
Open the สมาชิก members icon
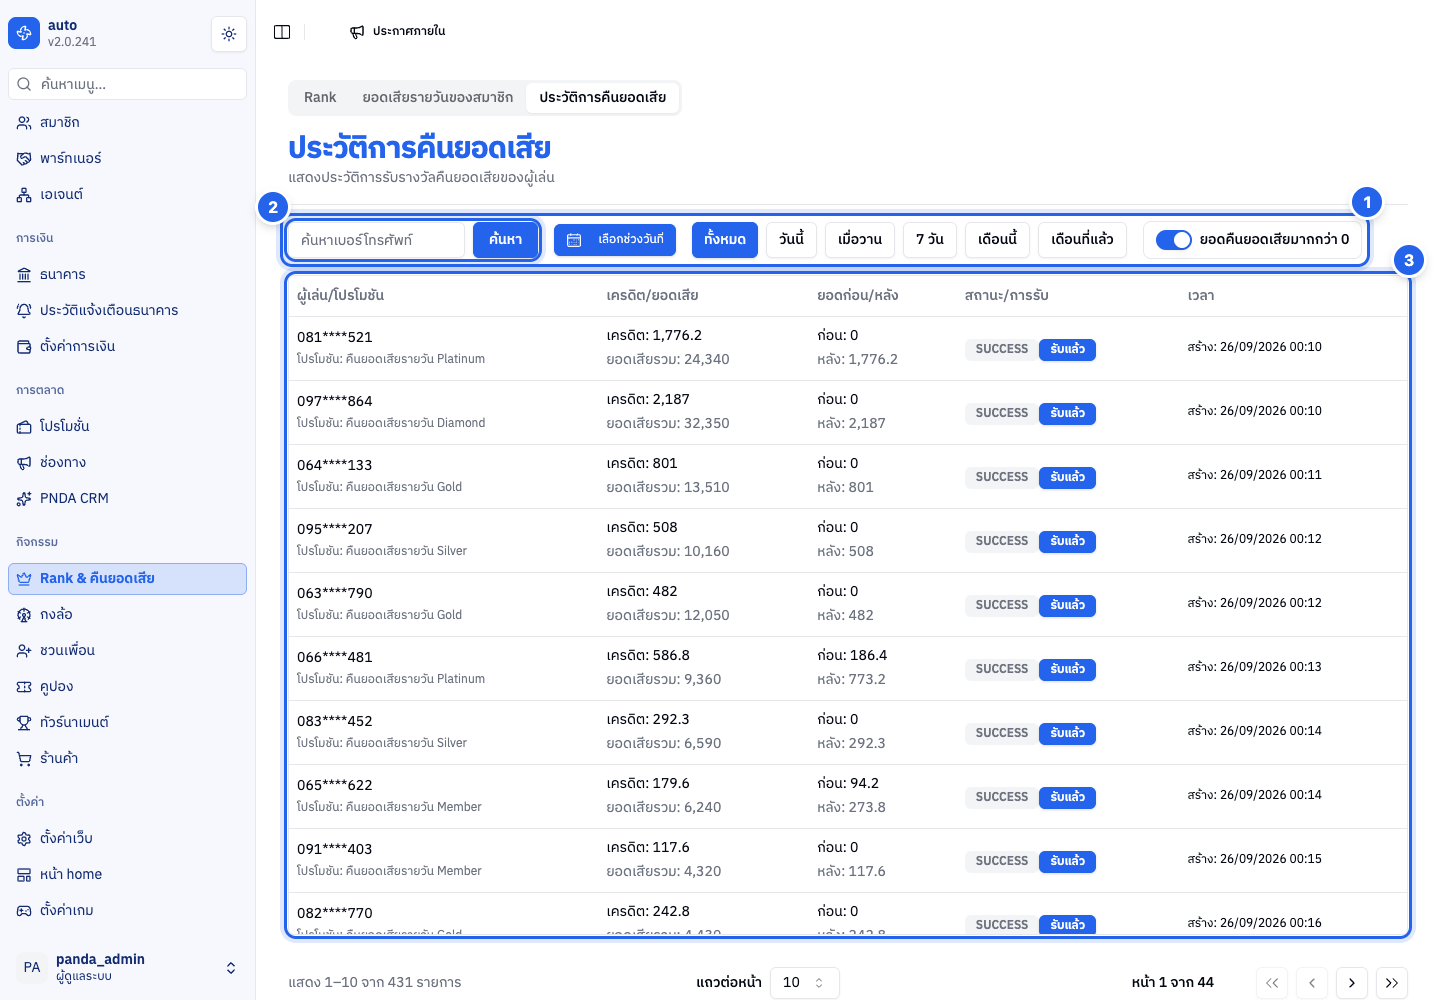coord(24,123)
